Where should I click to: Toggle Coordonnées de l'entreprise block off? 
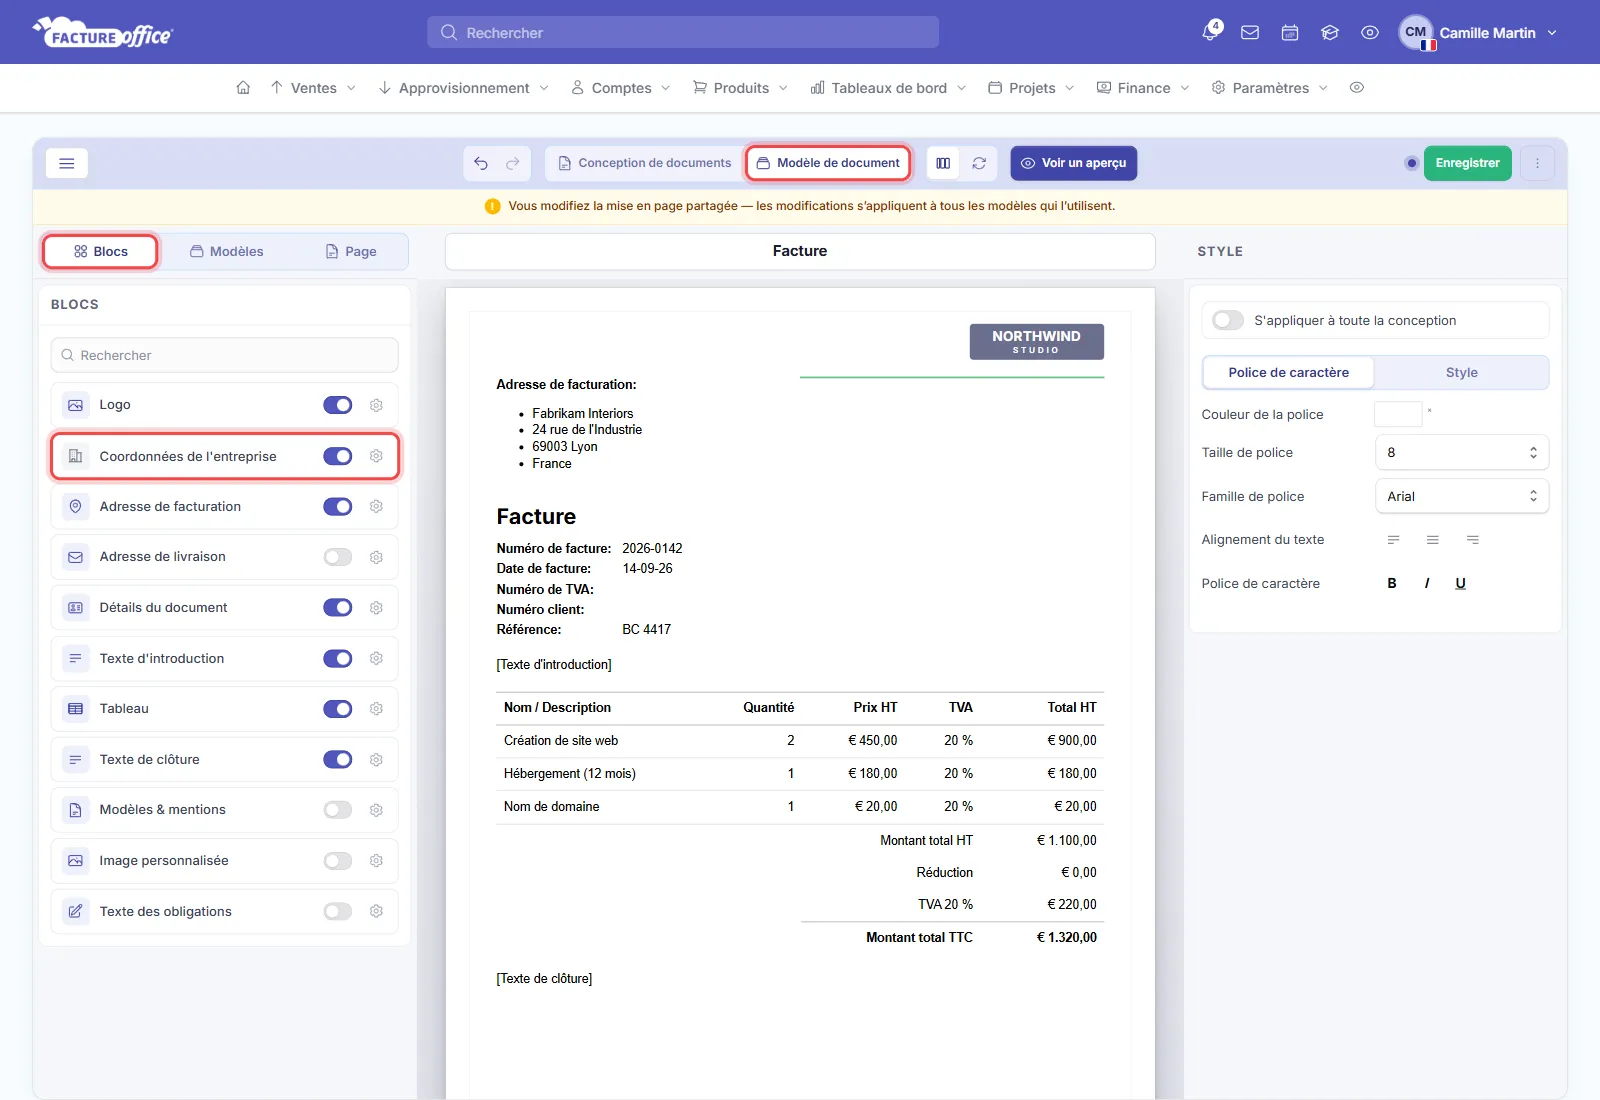(338, 456)
